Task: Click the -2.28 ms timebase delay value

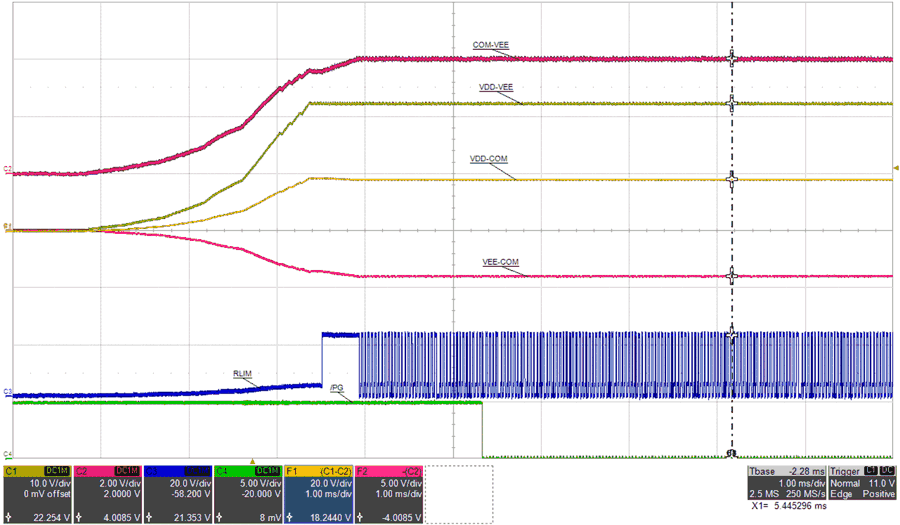Action: [806, 471]
